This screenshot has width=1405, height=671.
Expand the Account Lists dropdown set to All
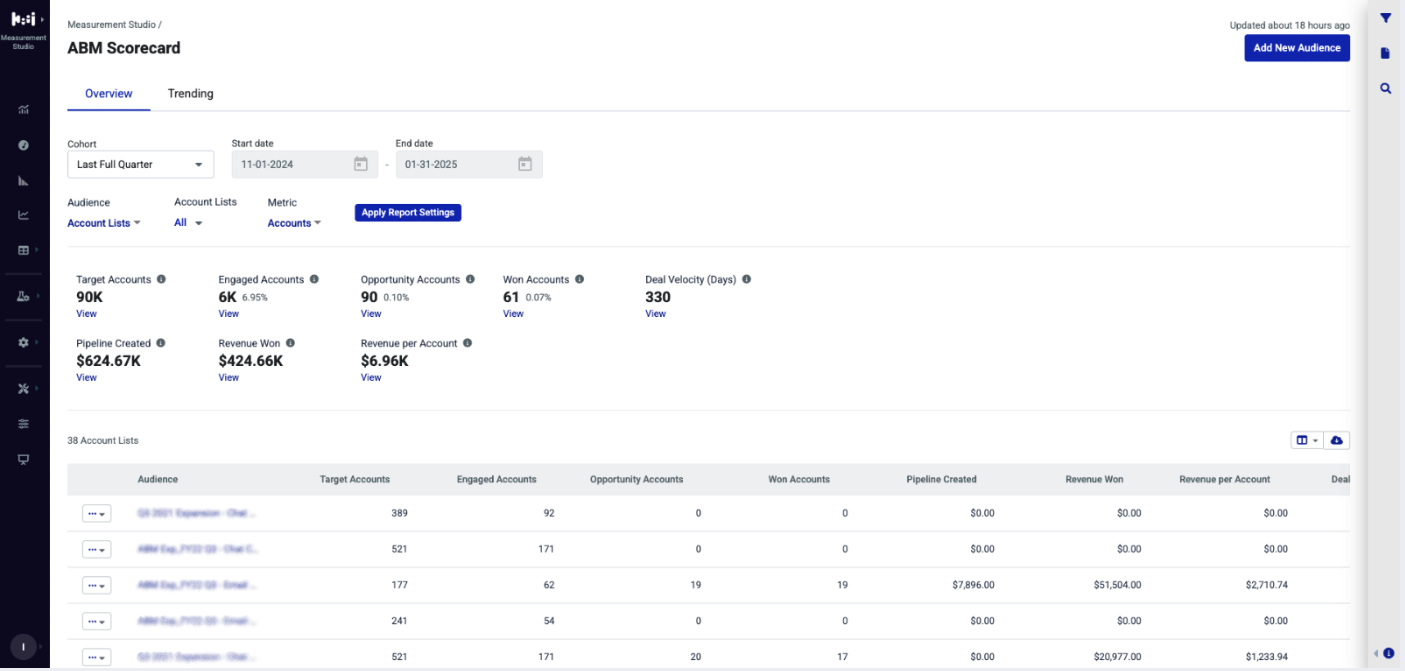(188, 223)
